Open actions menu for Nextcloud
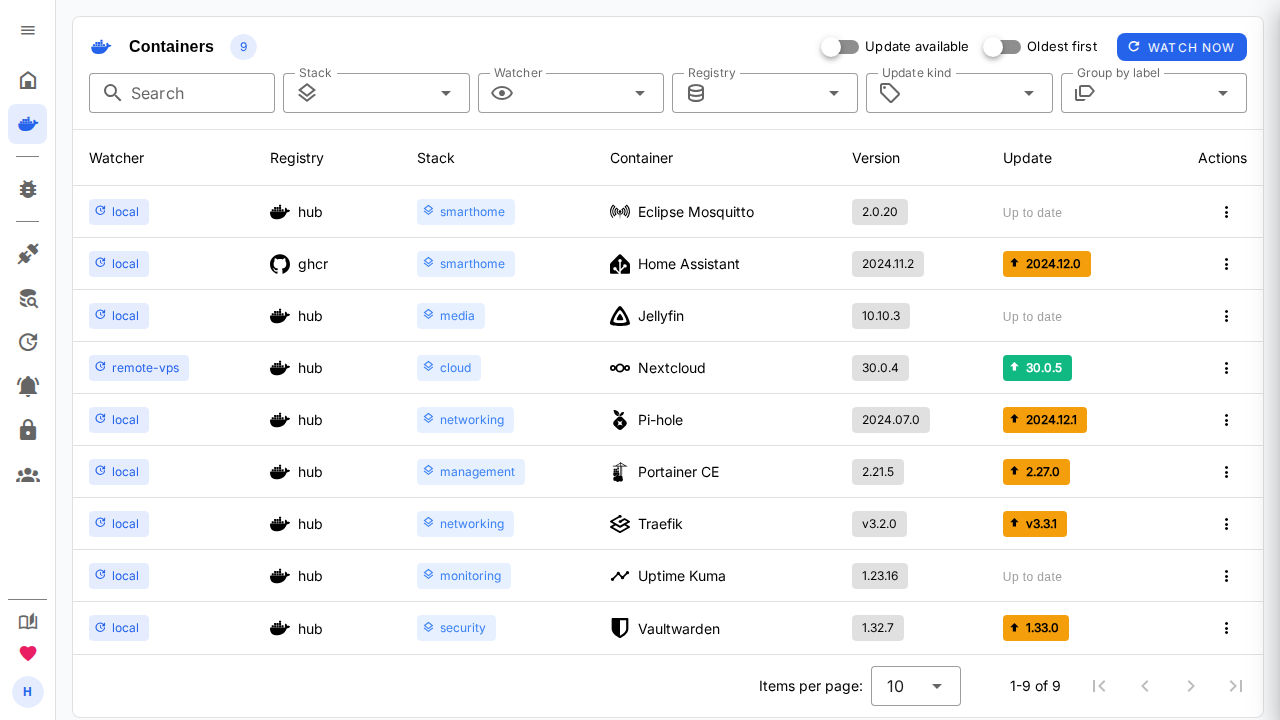Viewport: 1280px width, 720px height. click(x=1227, y=368)
